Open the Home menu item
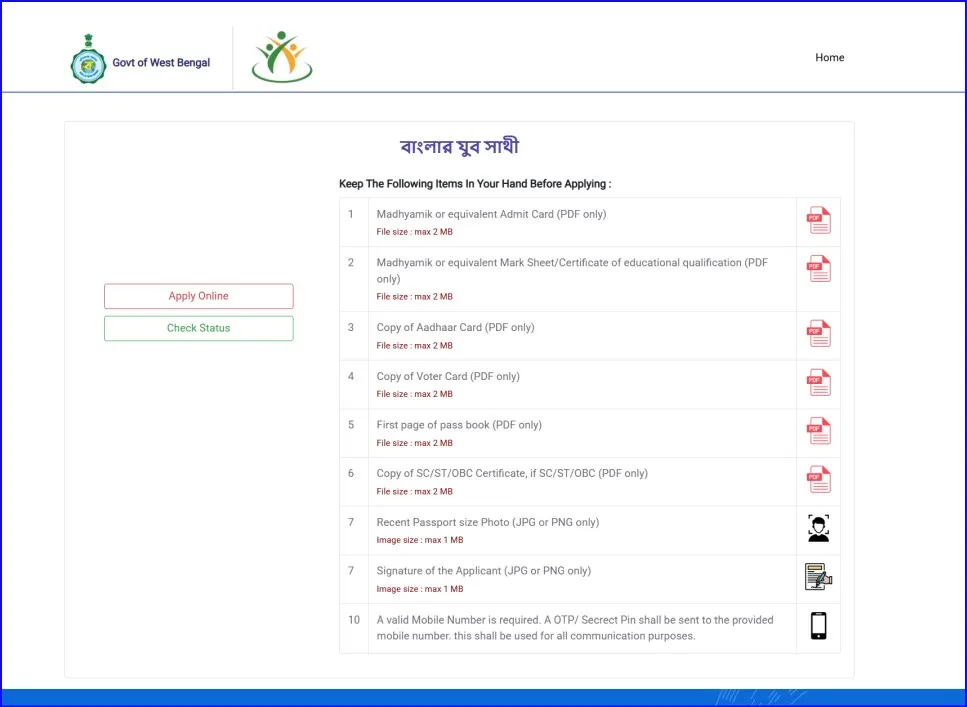The height and width of the screenshot is (707, 967). 829,57
